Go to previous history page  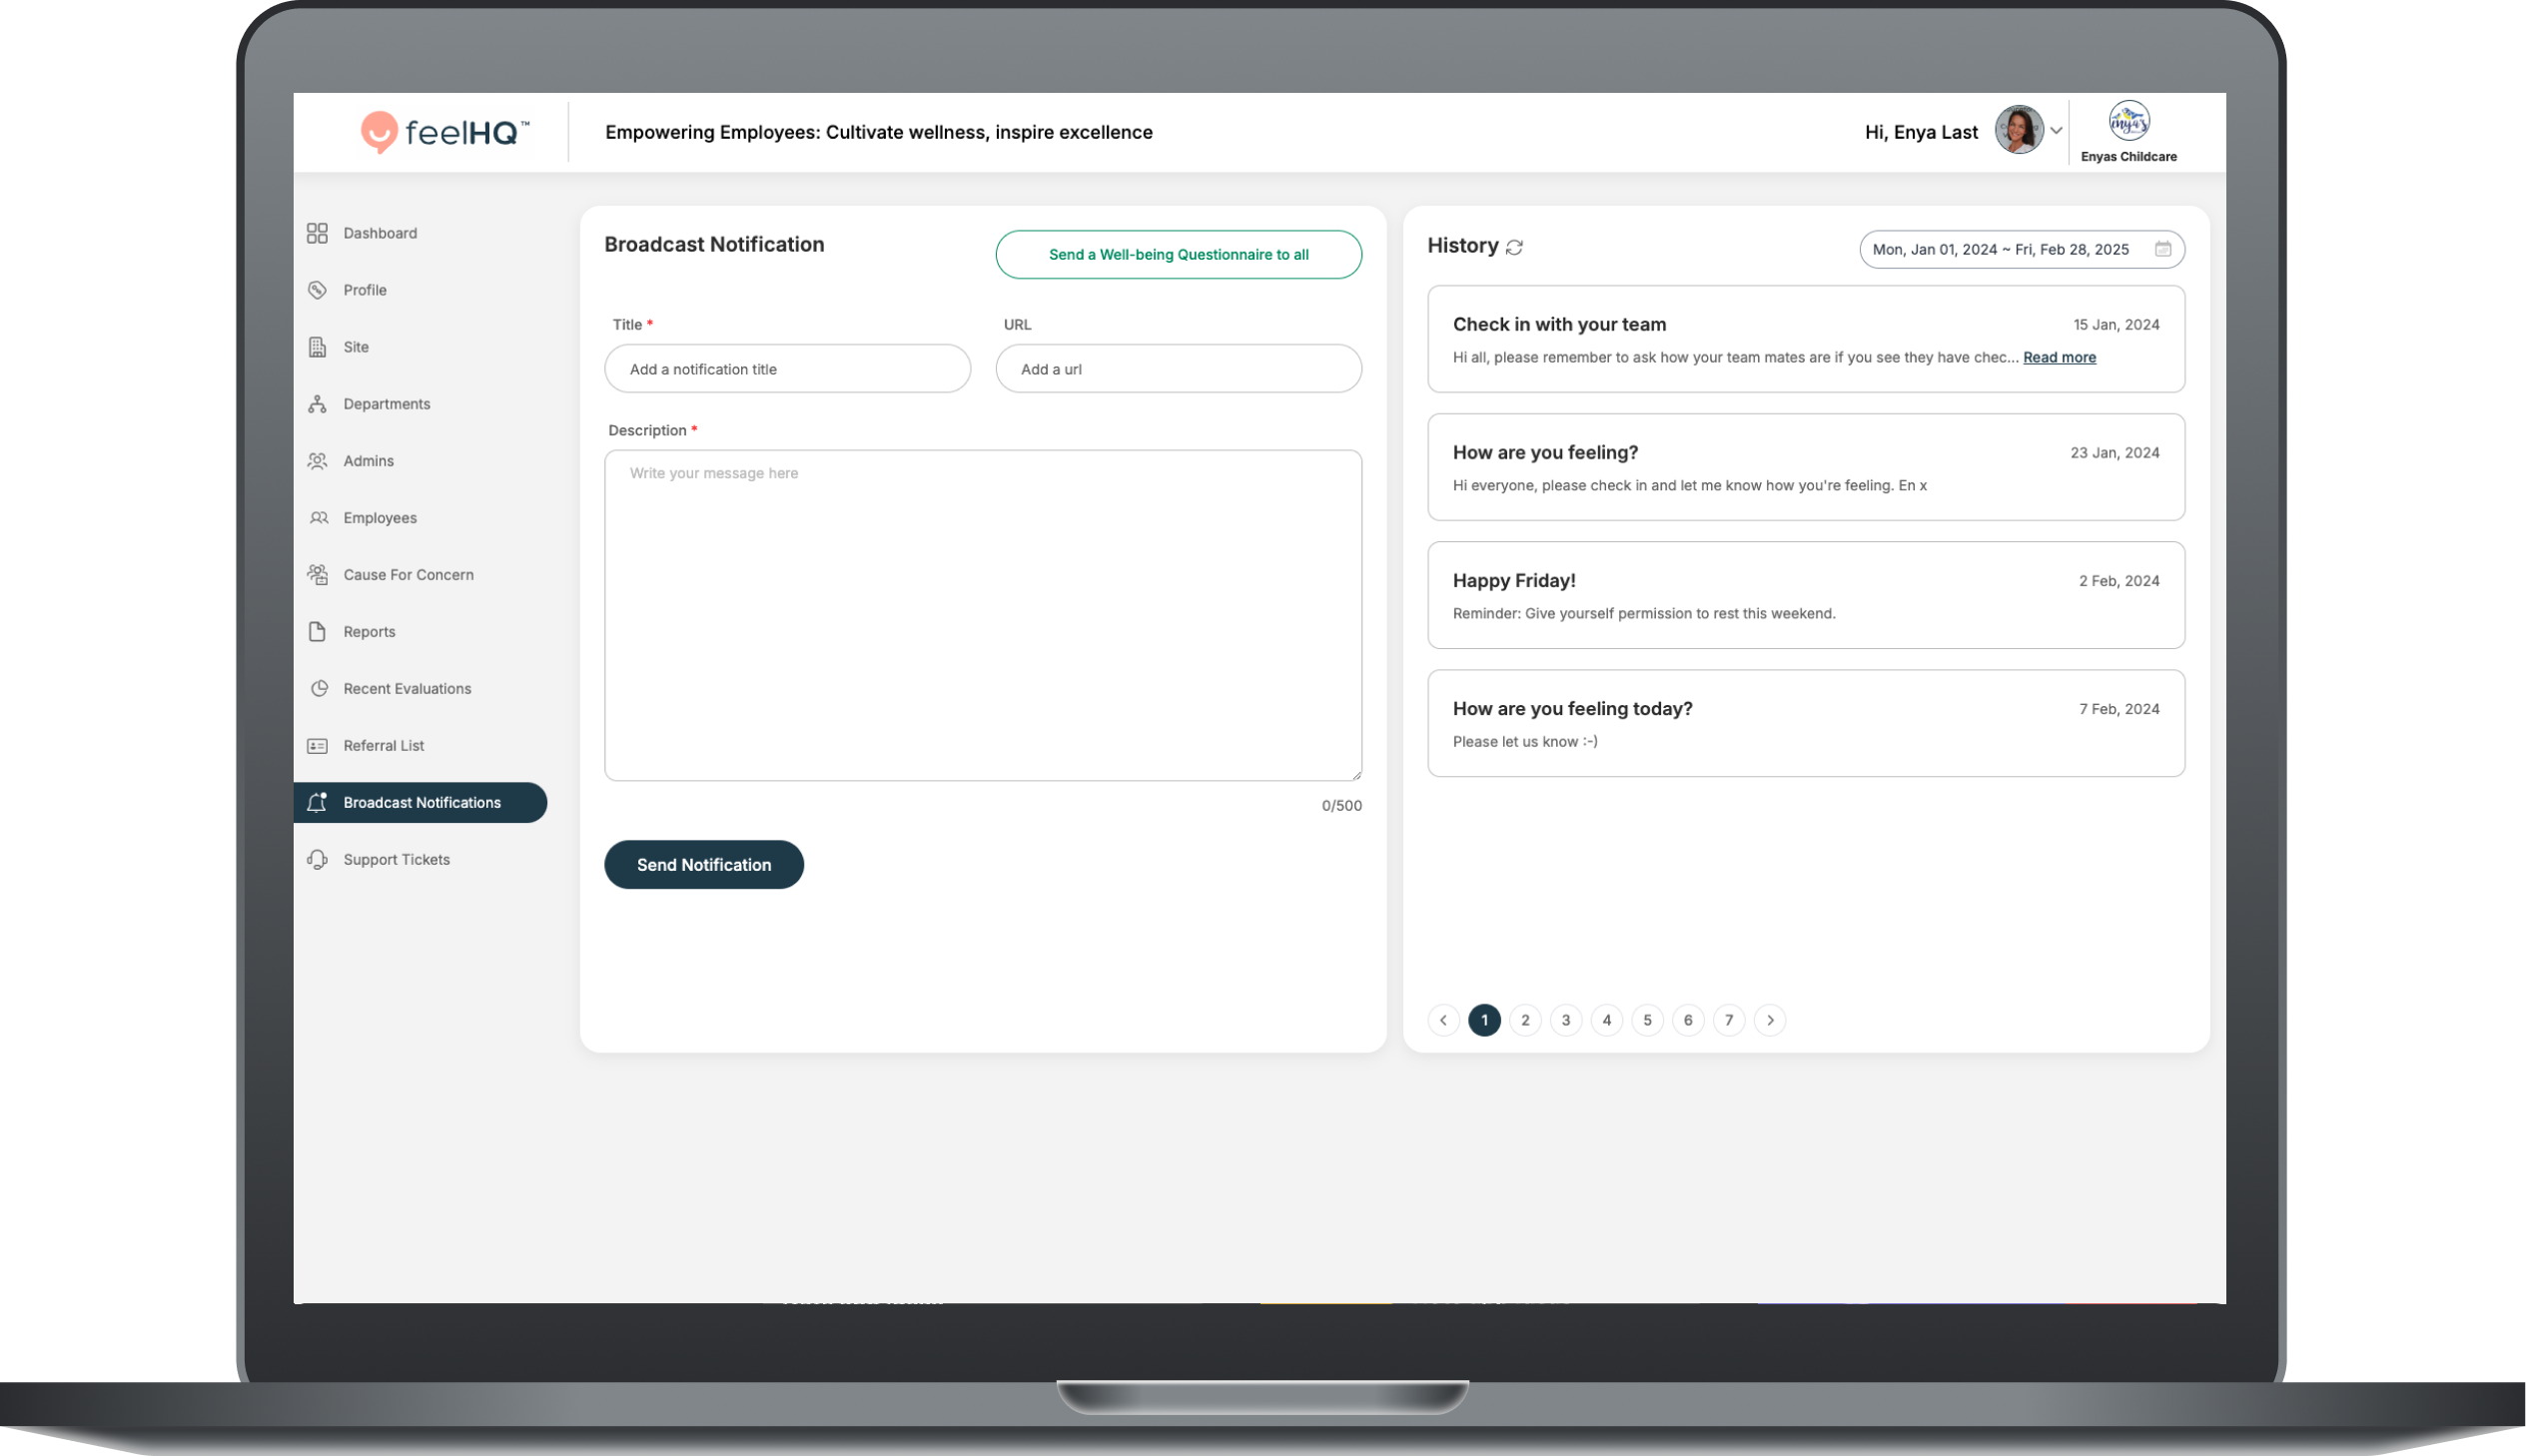pos(1443,1020)
